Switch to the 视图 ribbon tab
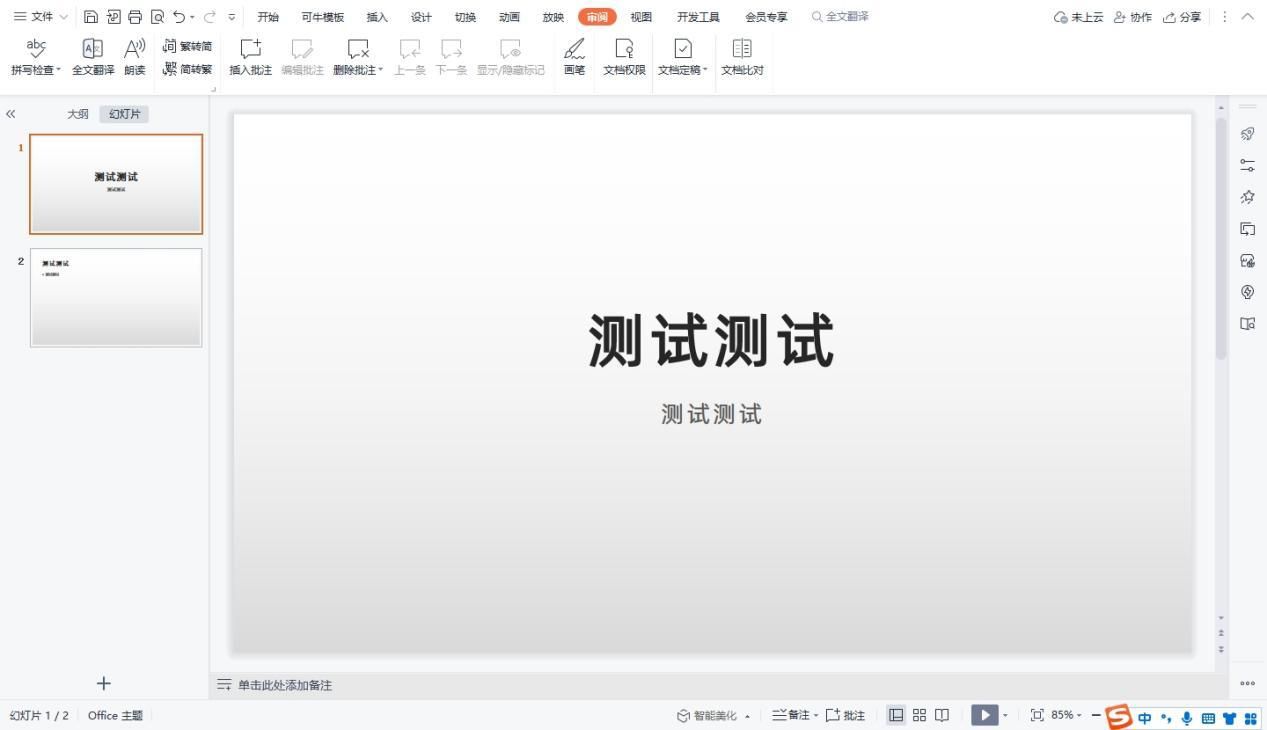Image resolution: width=1267 pixels, height=730 pixels. (x=641, y=17)
